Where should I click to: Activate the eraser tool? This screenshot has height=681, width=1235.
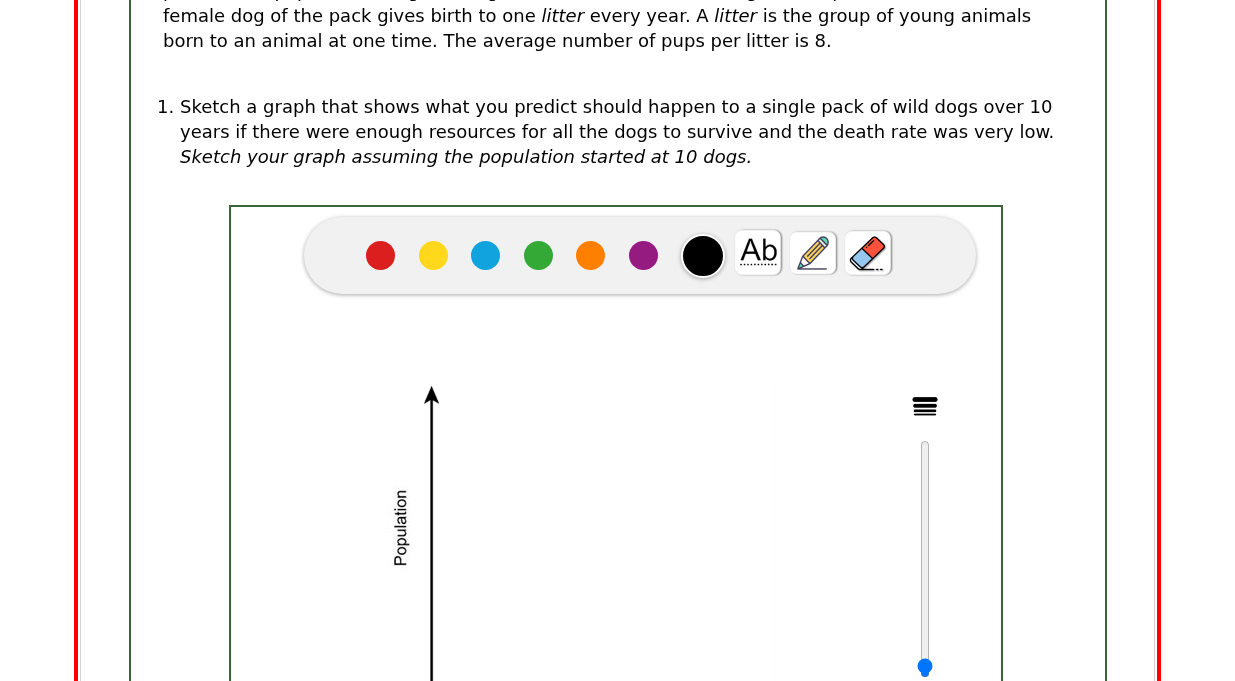point(868,253)
